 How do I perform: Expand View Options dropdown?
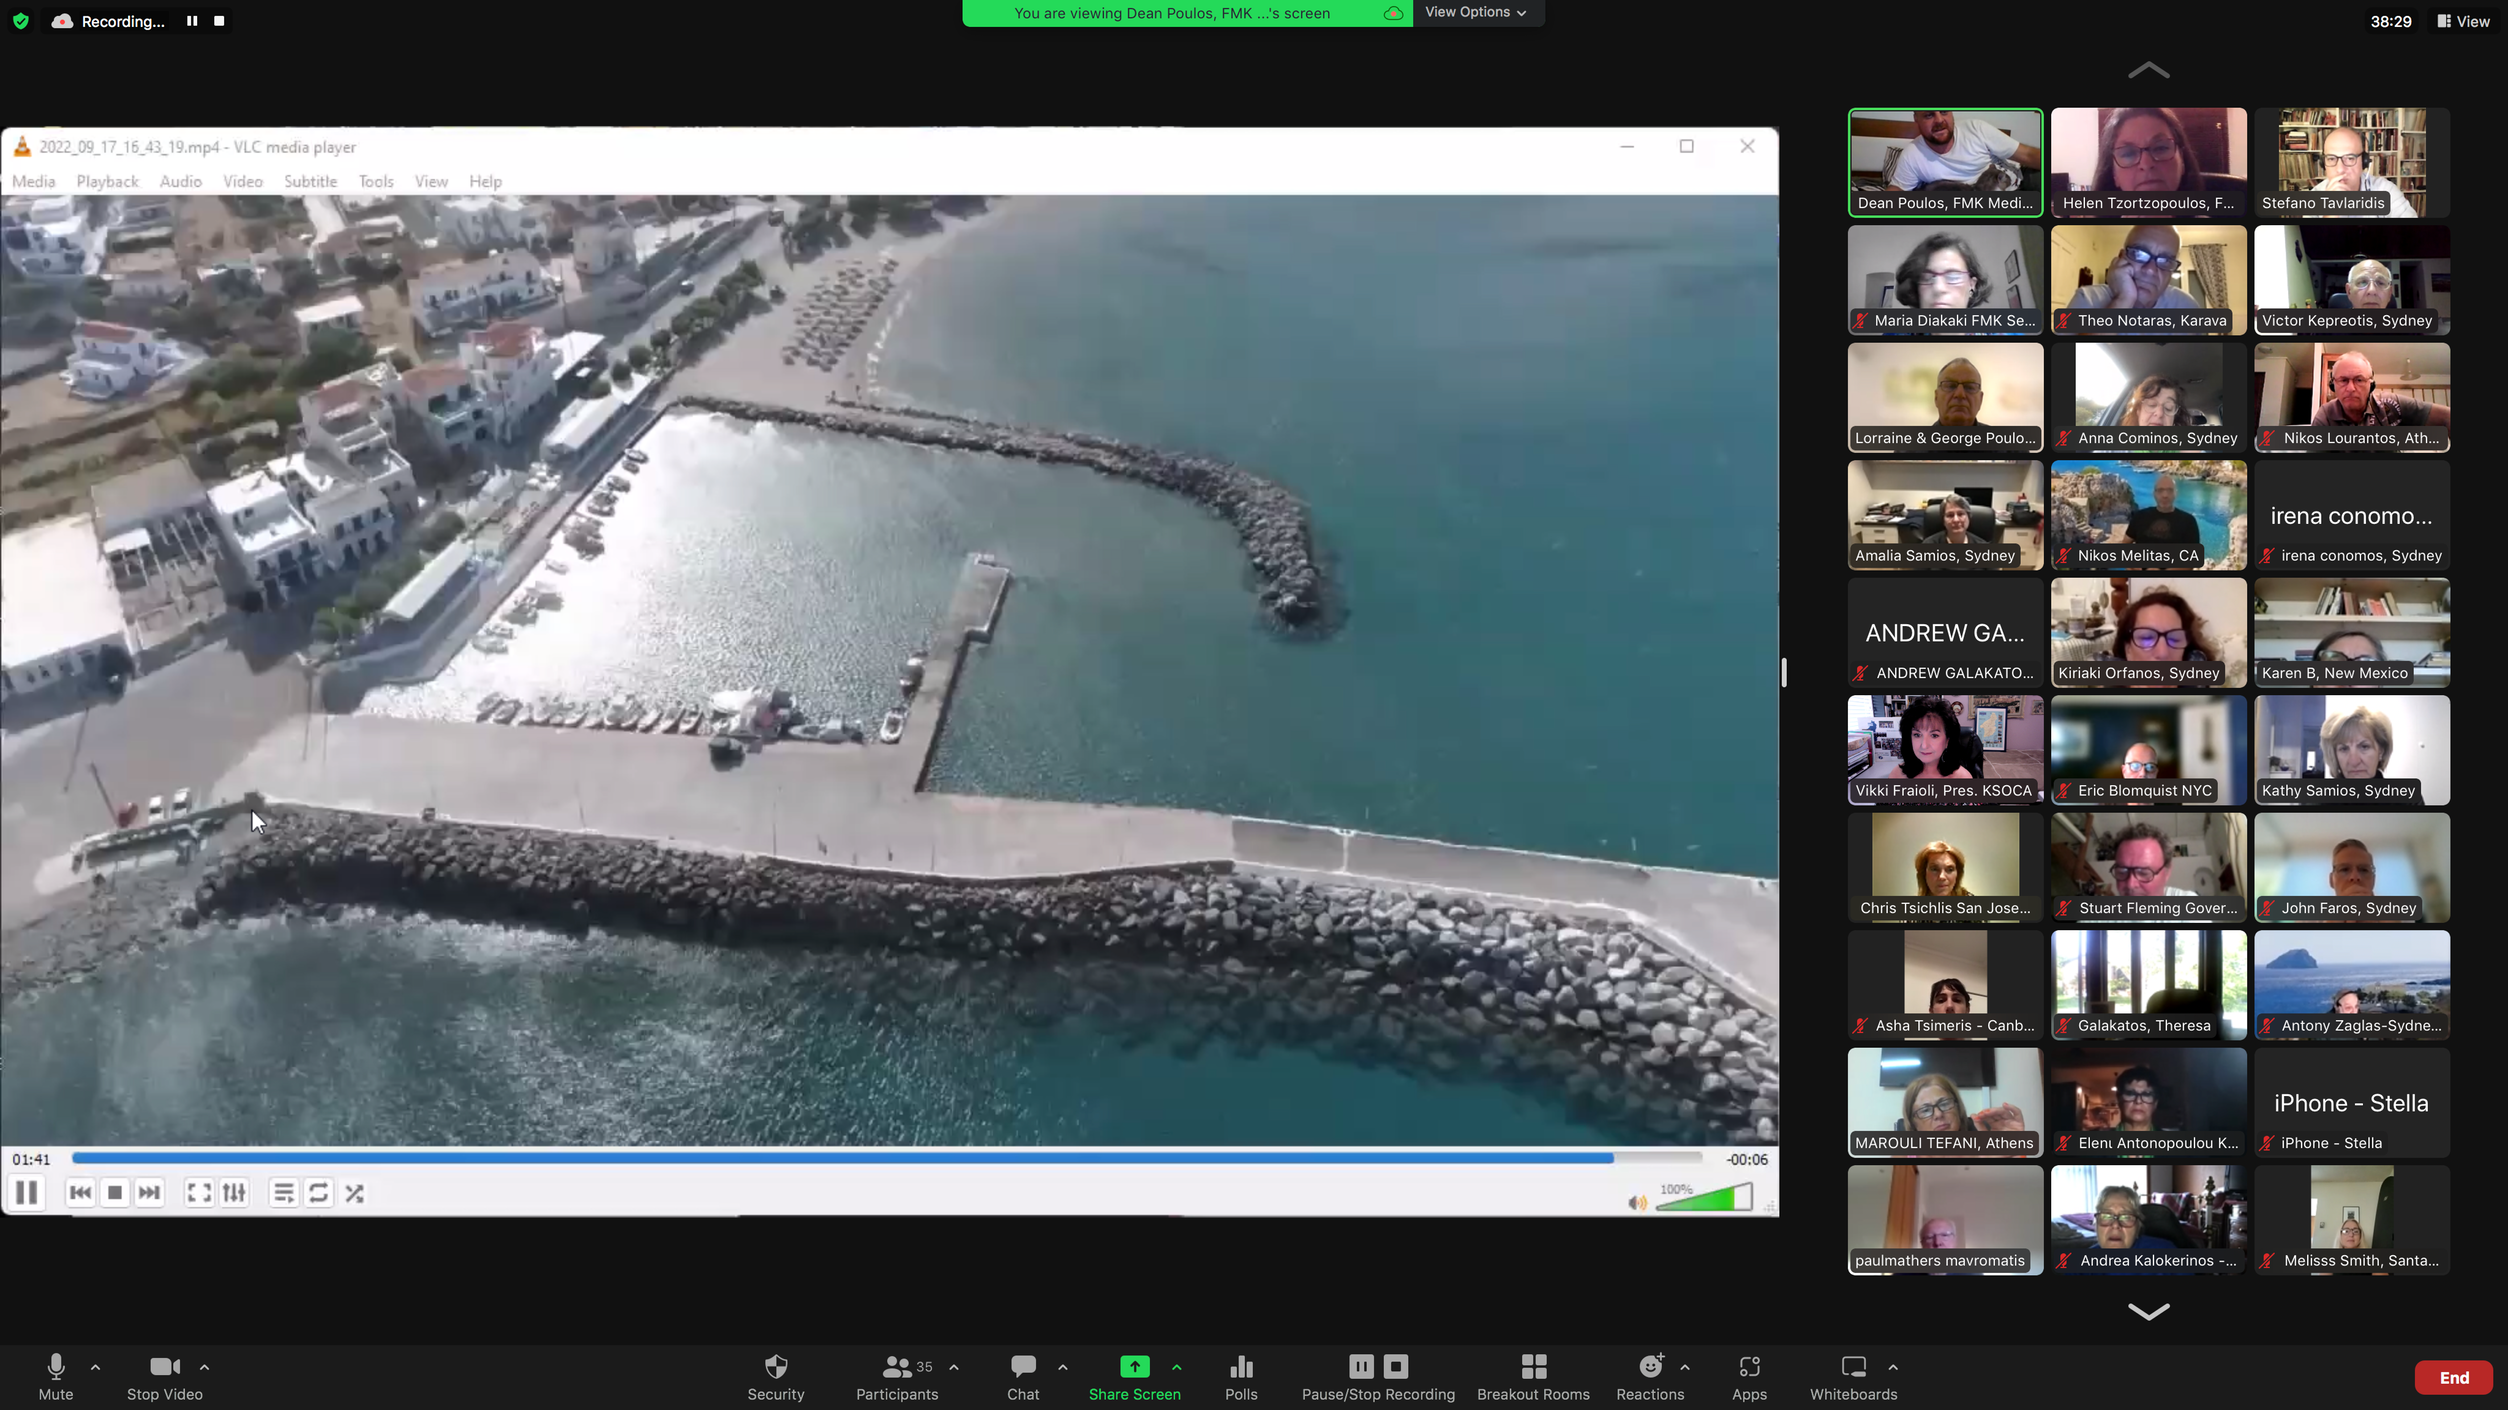[1475, 12]
